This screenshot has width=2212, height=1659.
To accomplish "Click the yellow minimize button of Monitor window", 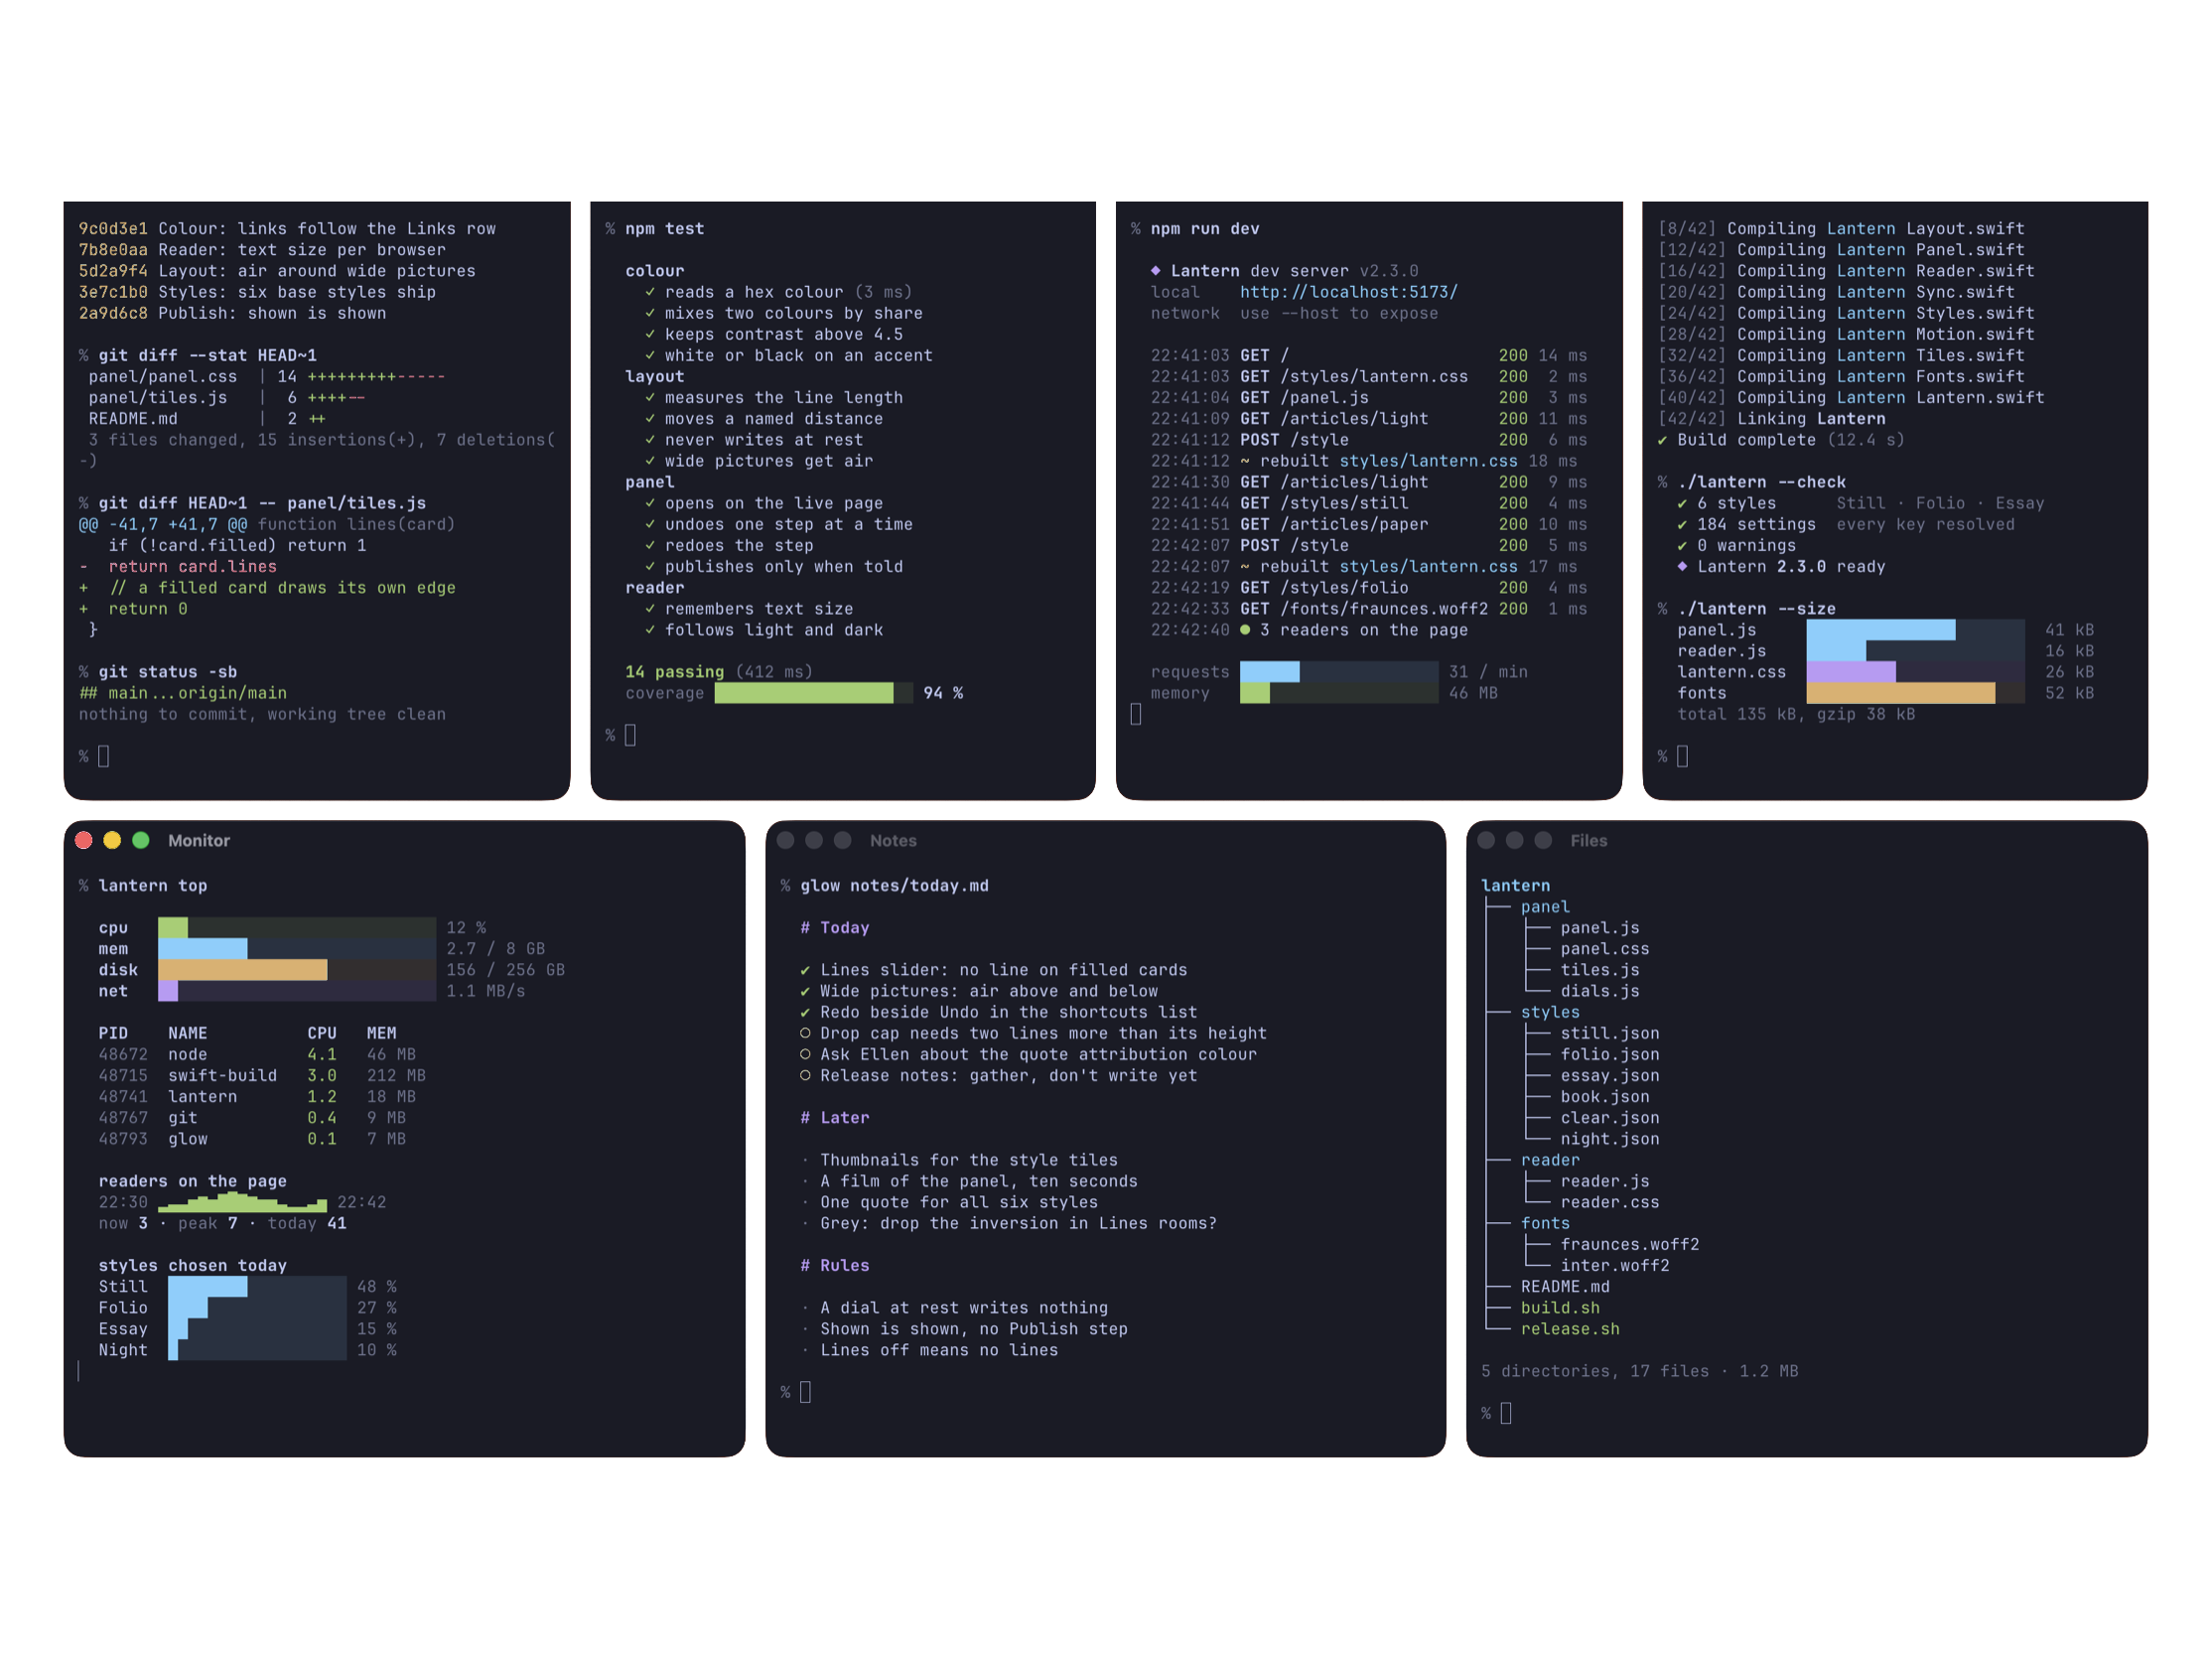I will pyautogui.click(x=112, y=840).
